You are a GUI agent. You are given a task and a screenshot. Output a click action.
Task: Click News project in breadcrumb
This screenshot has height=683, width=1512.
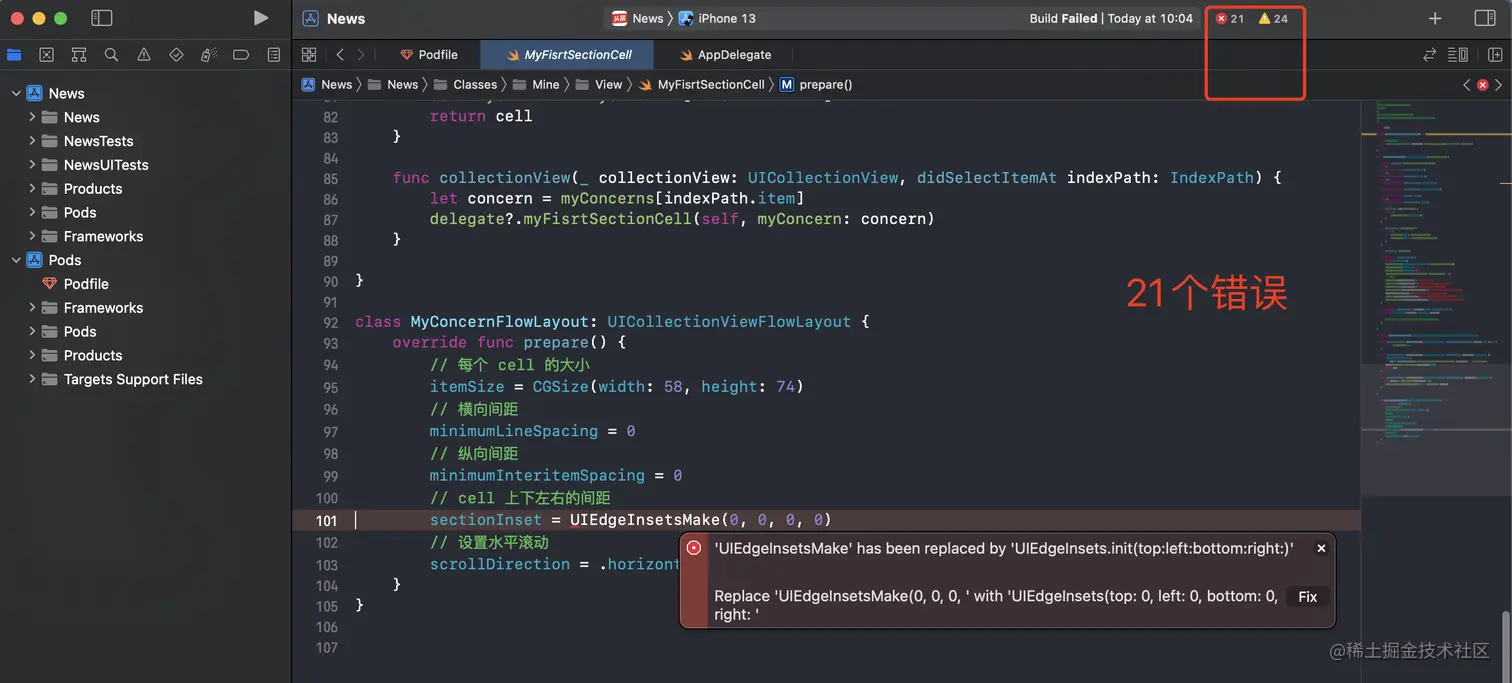click(x=327, y=85)
